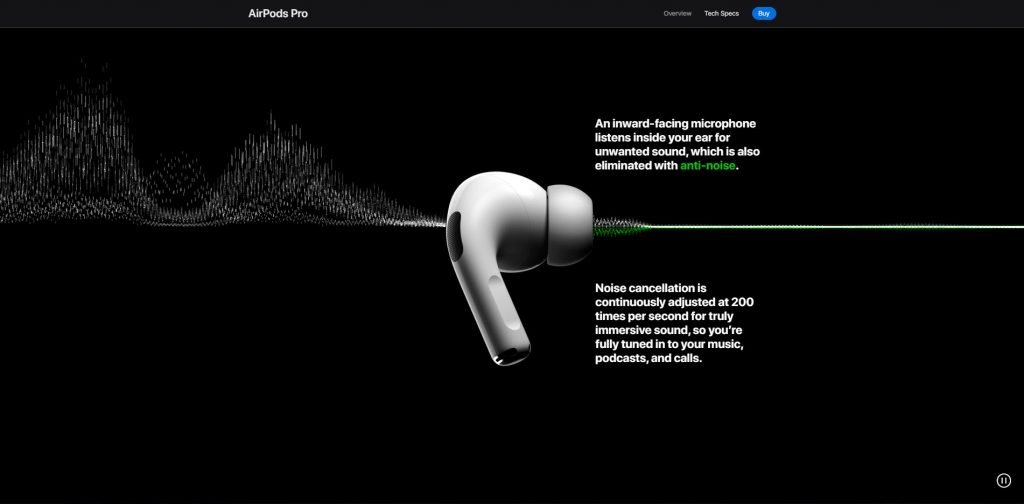1024x504 pixels.
Task: Click the AirPods Pro page title
Action: click(x=278, y=14)
